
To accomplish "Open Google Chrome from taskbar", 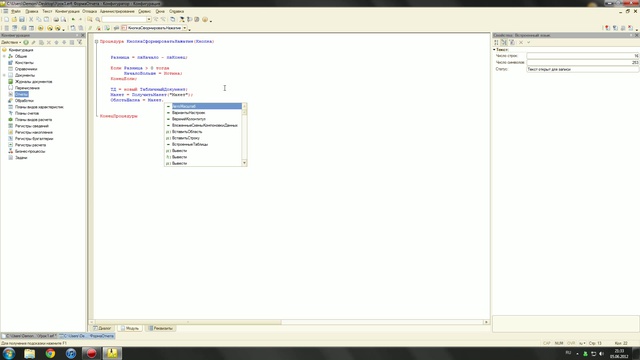I will click(x=50, y=353).
